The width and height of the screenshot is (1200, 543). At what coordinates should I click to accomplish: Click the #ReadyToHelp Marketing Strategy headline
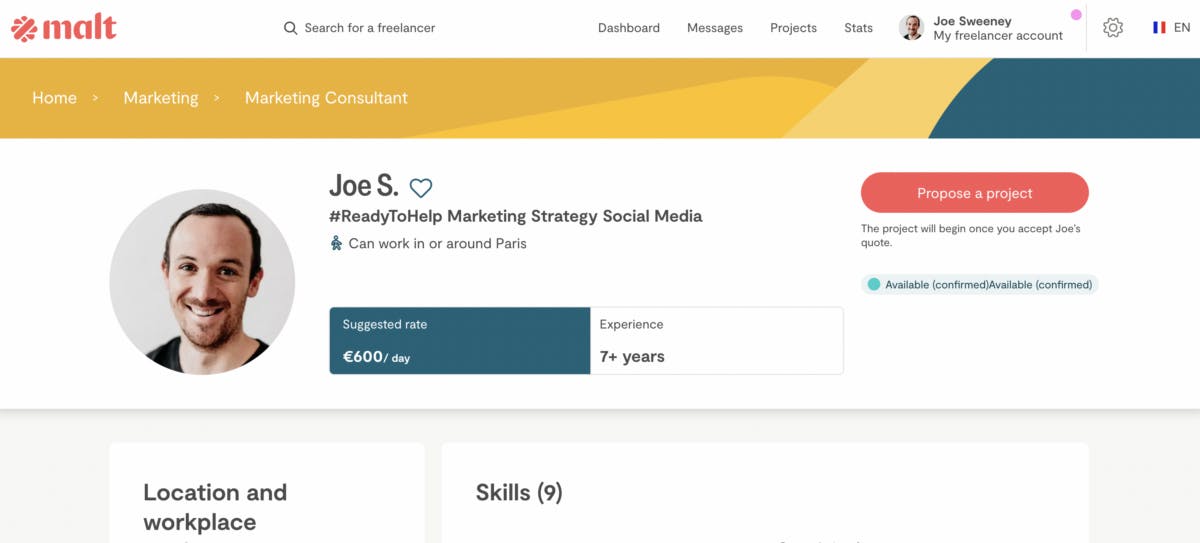pos(516,216)
